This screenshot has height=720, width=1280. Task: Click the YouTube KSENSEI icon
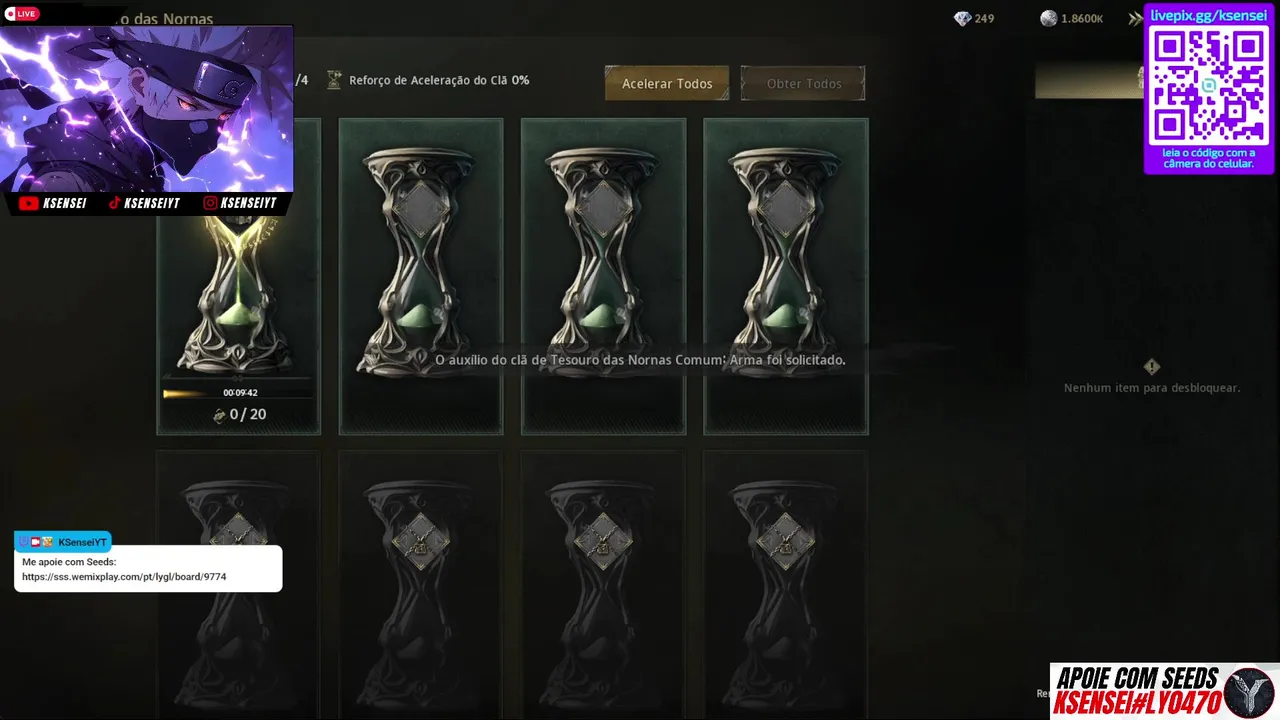click(x=28, y=203)
